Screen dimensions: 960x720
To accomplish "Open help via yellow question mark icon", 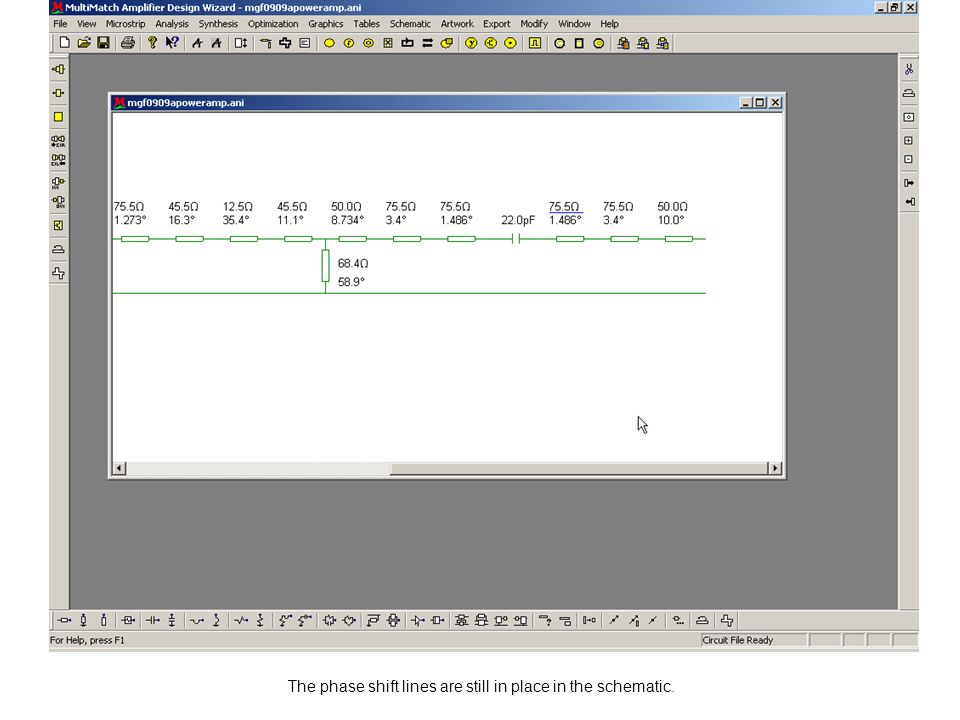I will coord(152,43).
